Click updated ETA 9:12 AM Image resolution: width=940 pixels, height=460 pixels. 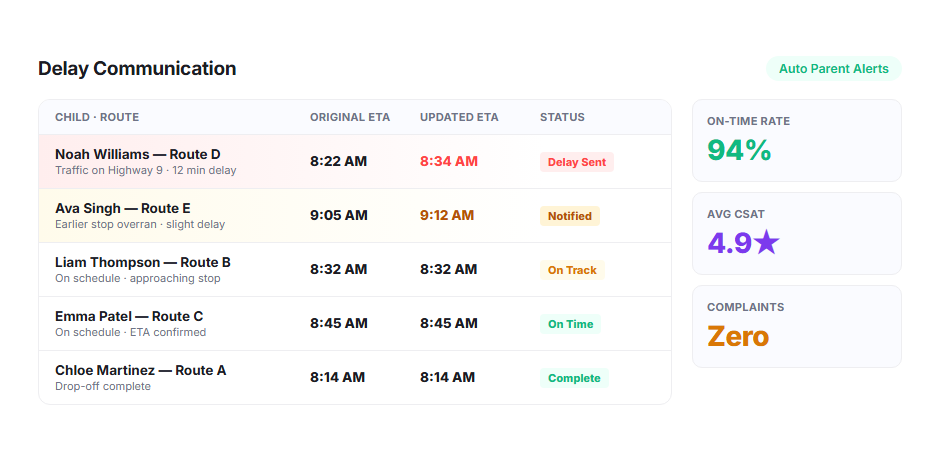coord(447,215)
